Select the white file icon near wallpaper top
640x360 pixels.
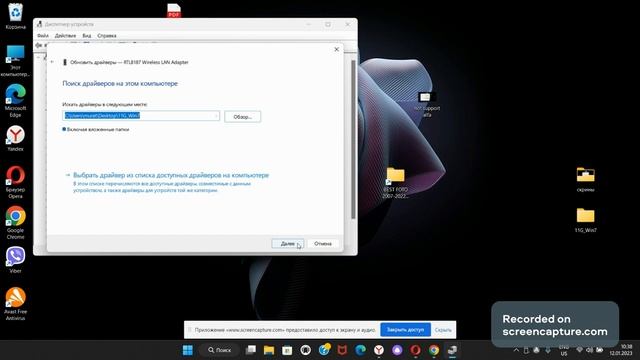click(427, 104)
